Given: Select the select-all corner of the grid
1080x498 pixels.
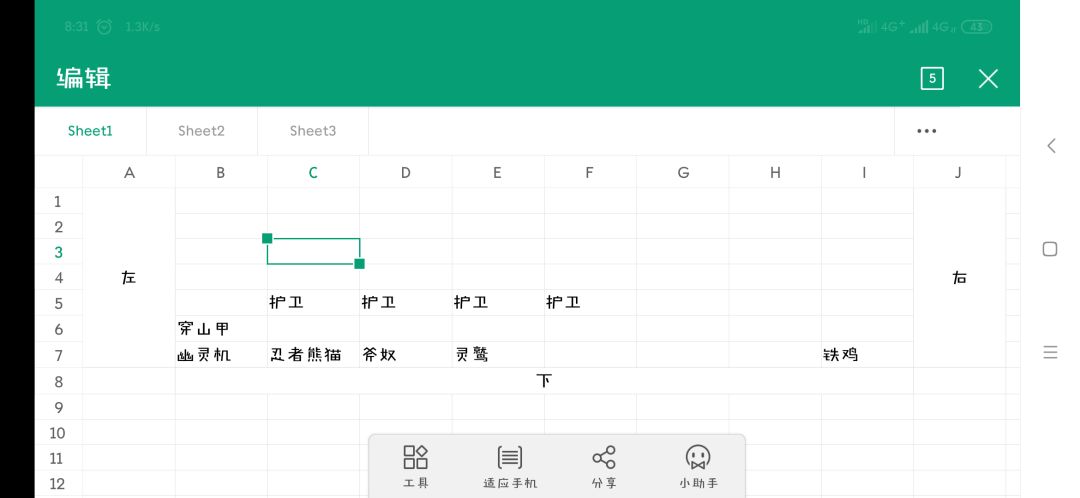Looking at the screenshot, I should click(x=58, y=172).
